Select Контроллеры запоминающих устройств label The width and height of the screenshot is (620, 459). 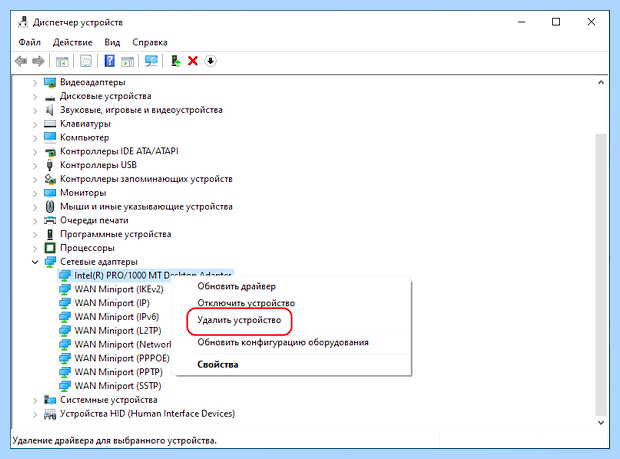point(146,179)
